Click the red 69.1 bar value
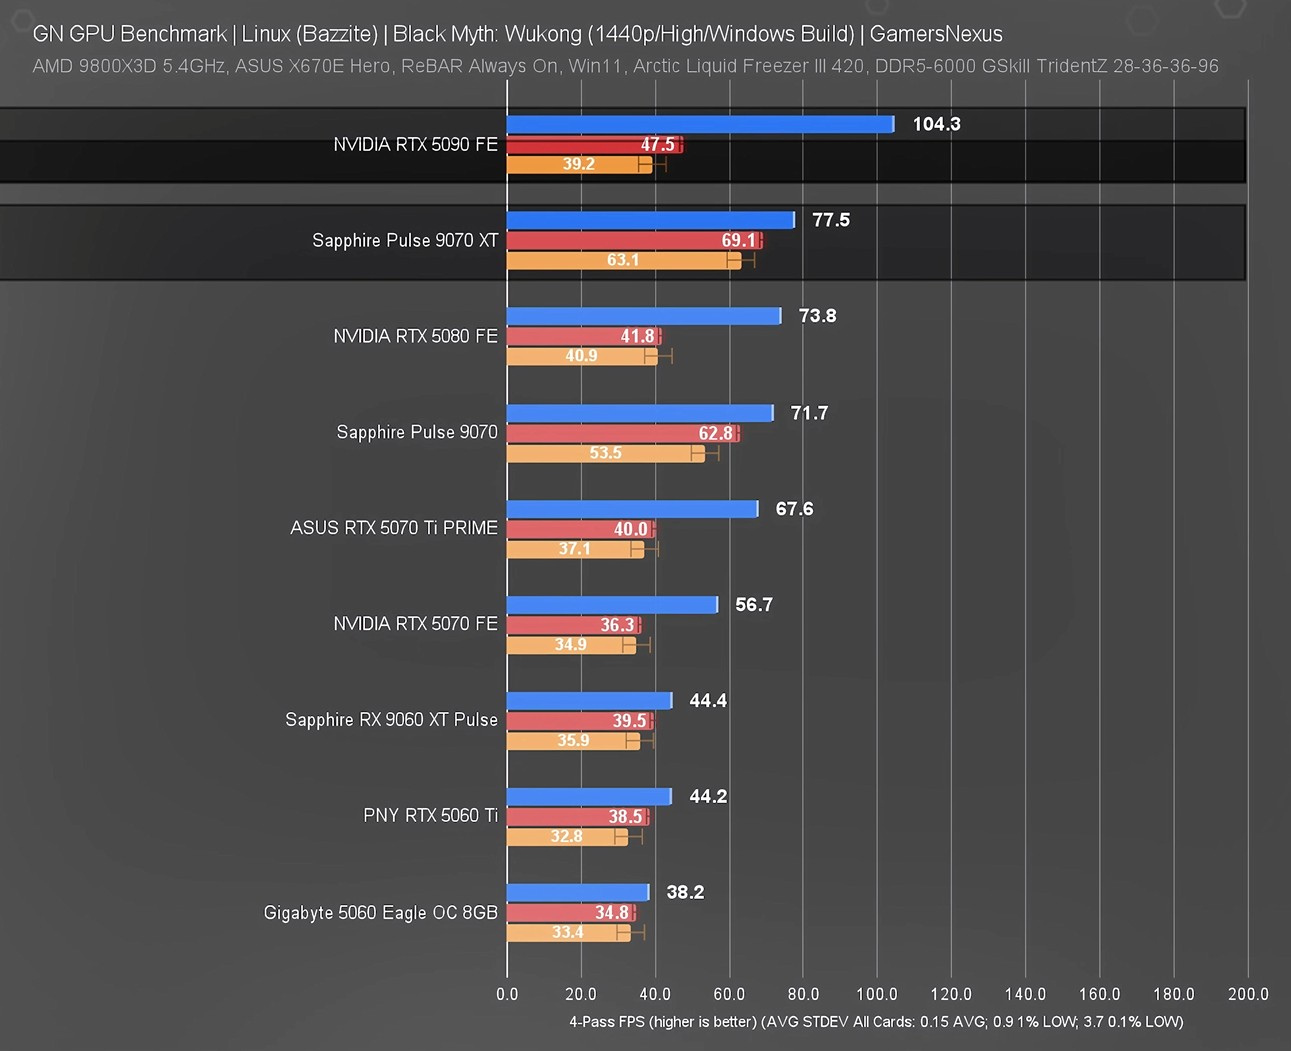 [738, 240]
